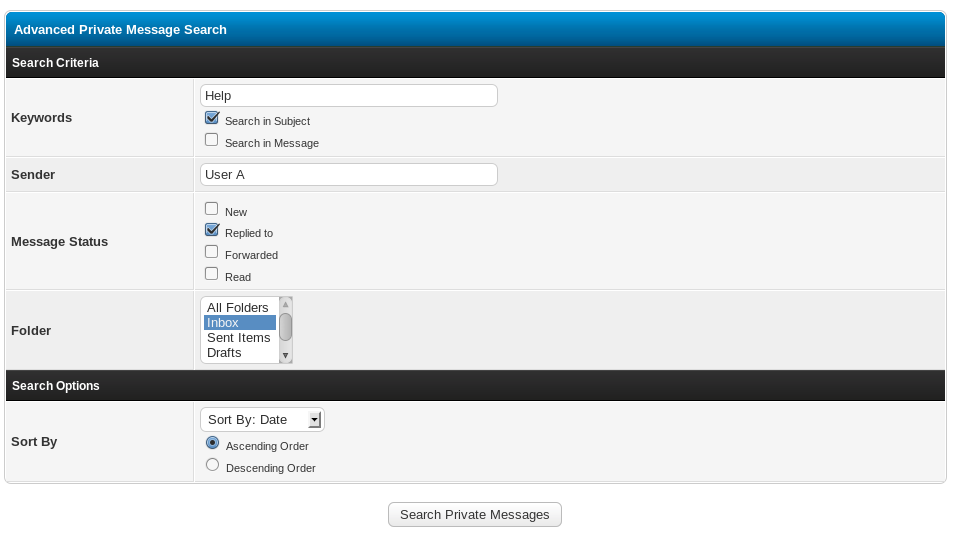Click the Search Criteria section header
957x534 pixels.
click(x=475, y=63)
